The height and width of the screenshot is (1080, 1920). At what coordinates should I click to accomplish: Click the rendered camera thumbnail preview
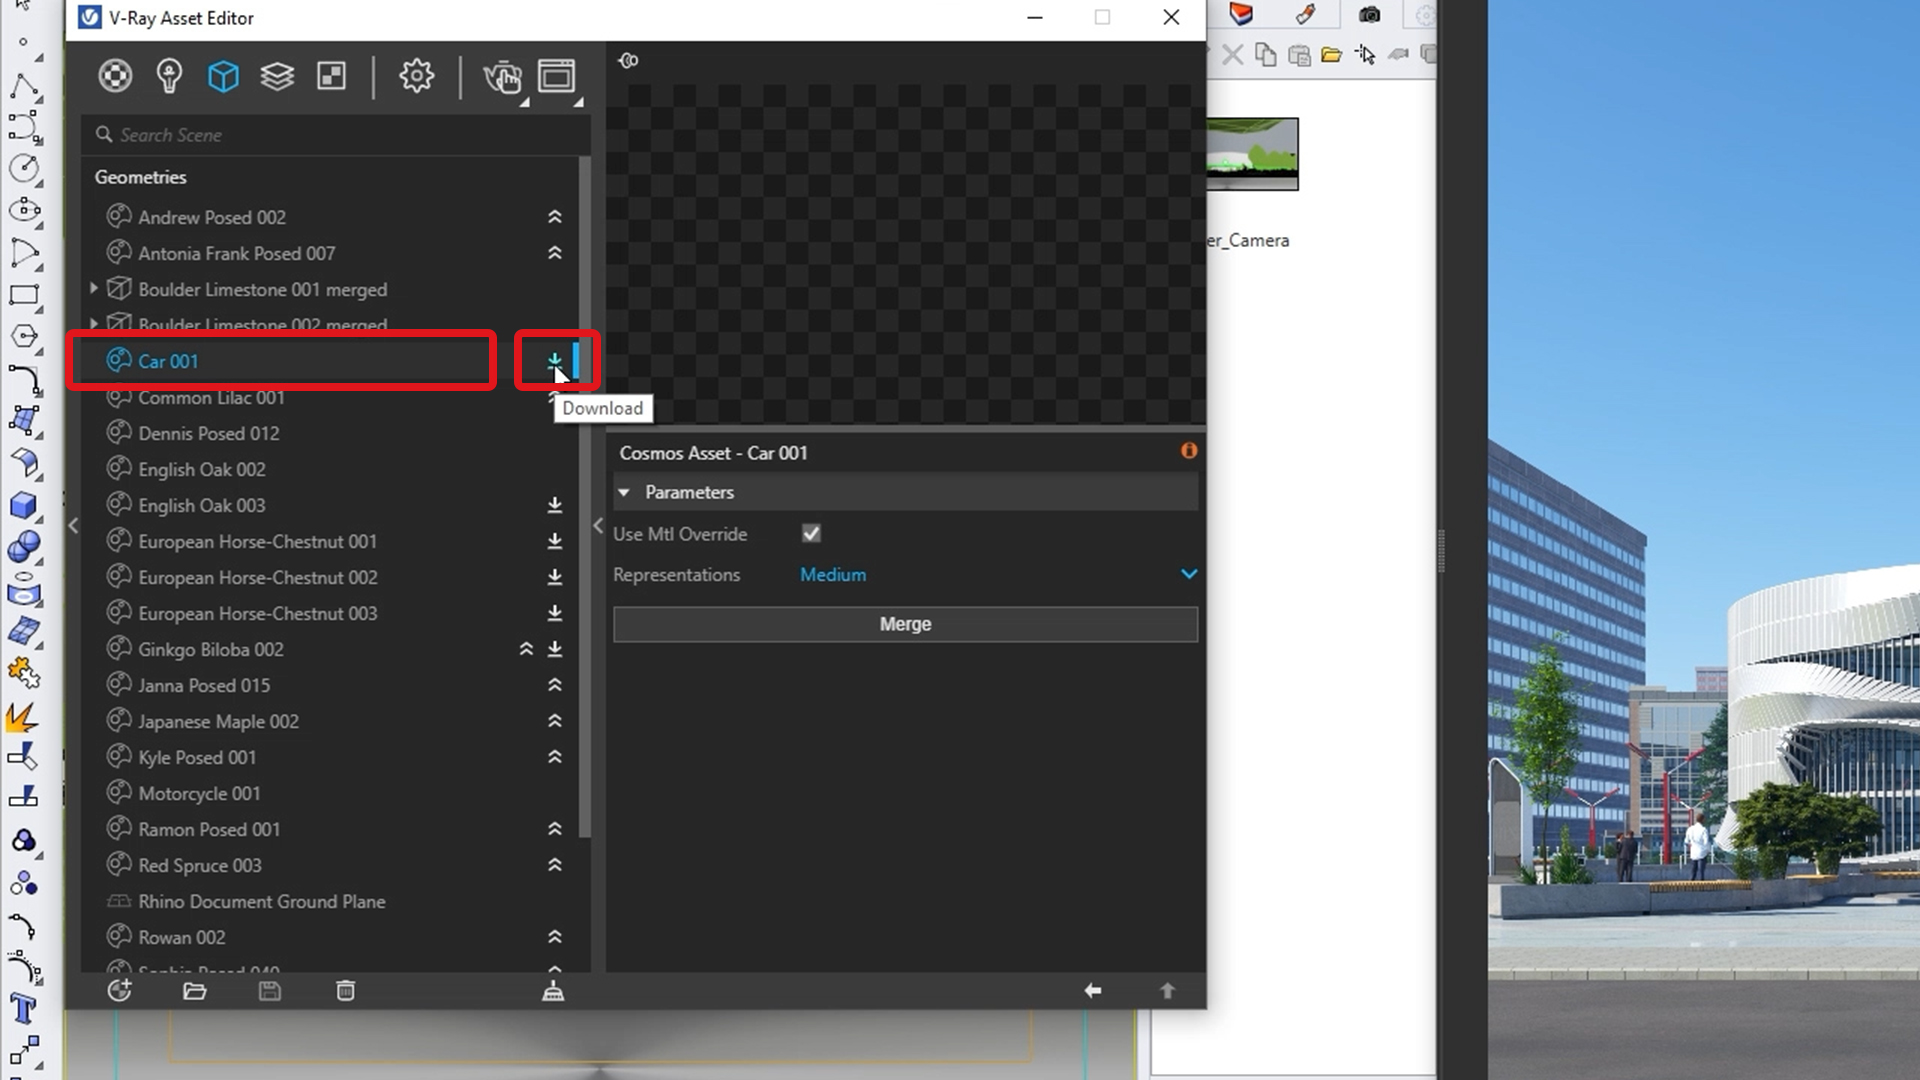[1249, 152]
